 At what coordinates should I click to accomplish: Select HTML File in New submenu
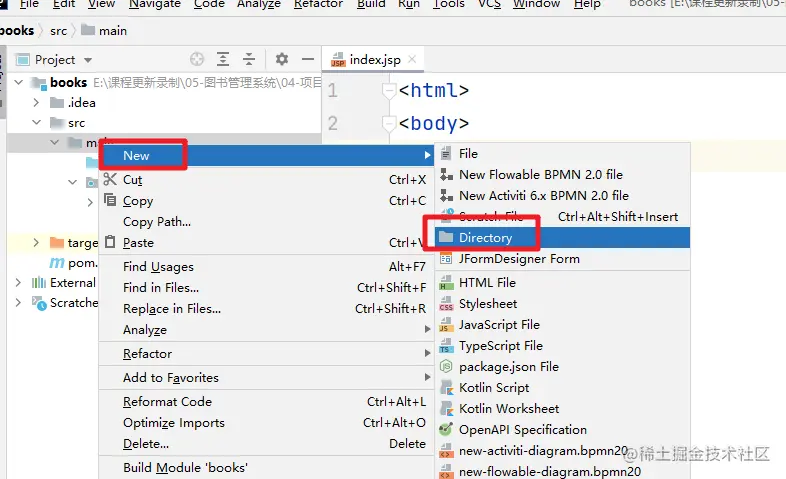point(562,283)
